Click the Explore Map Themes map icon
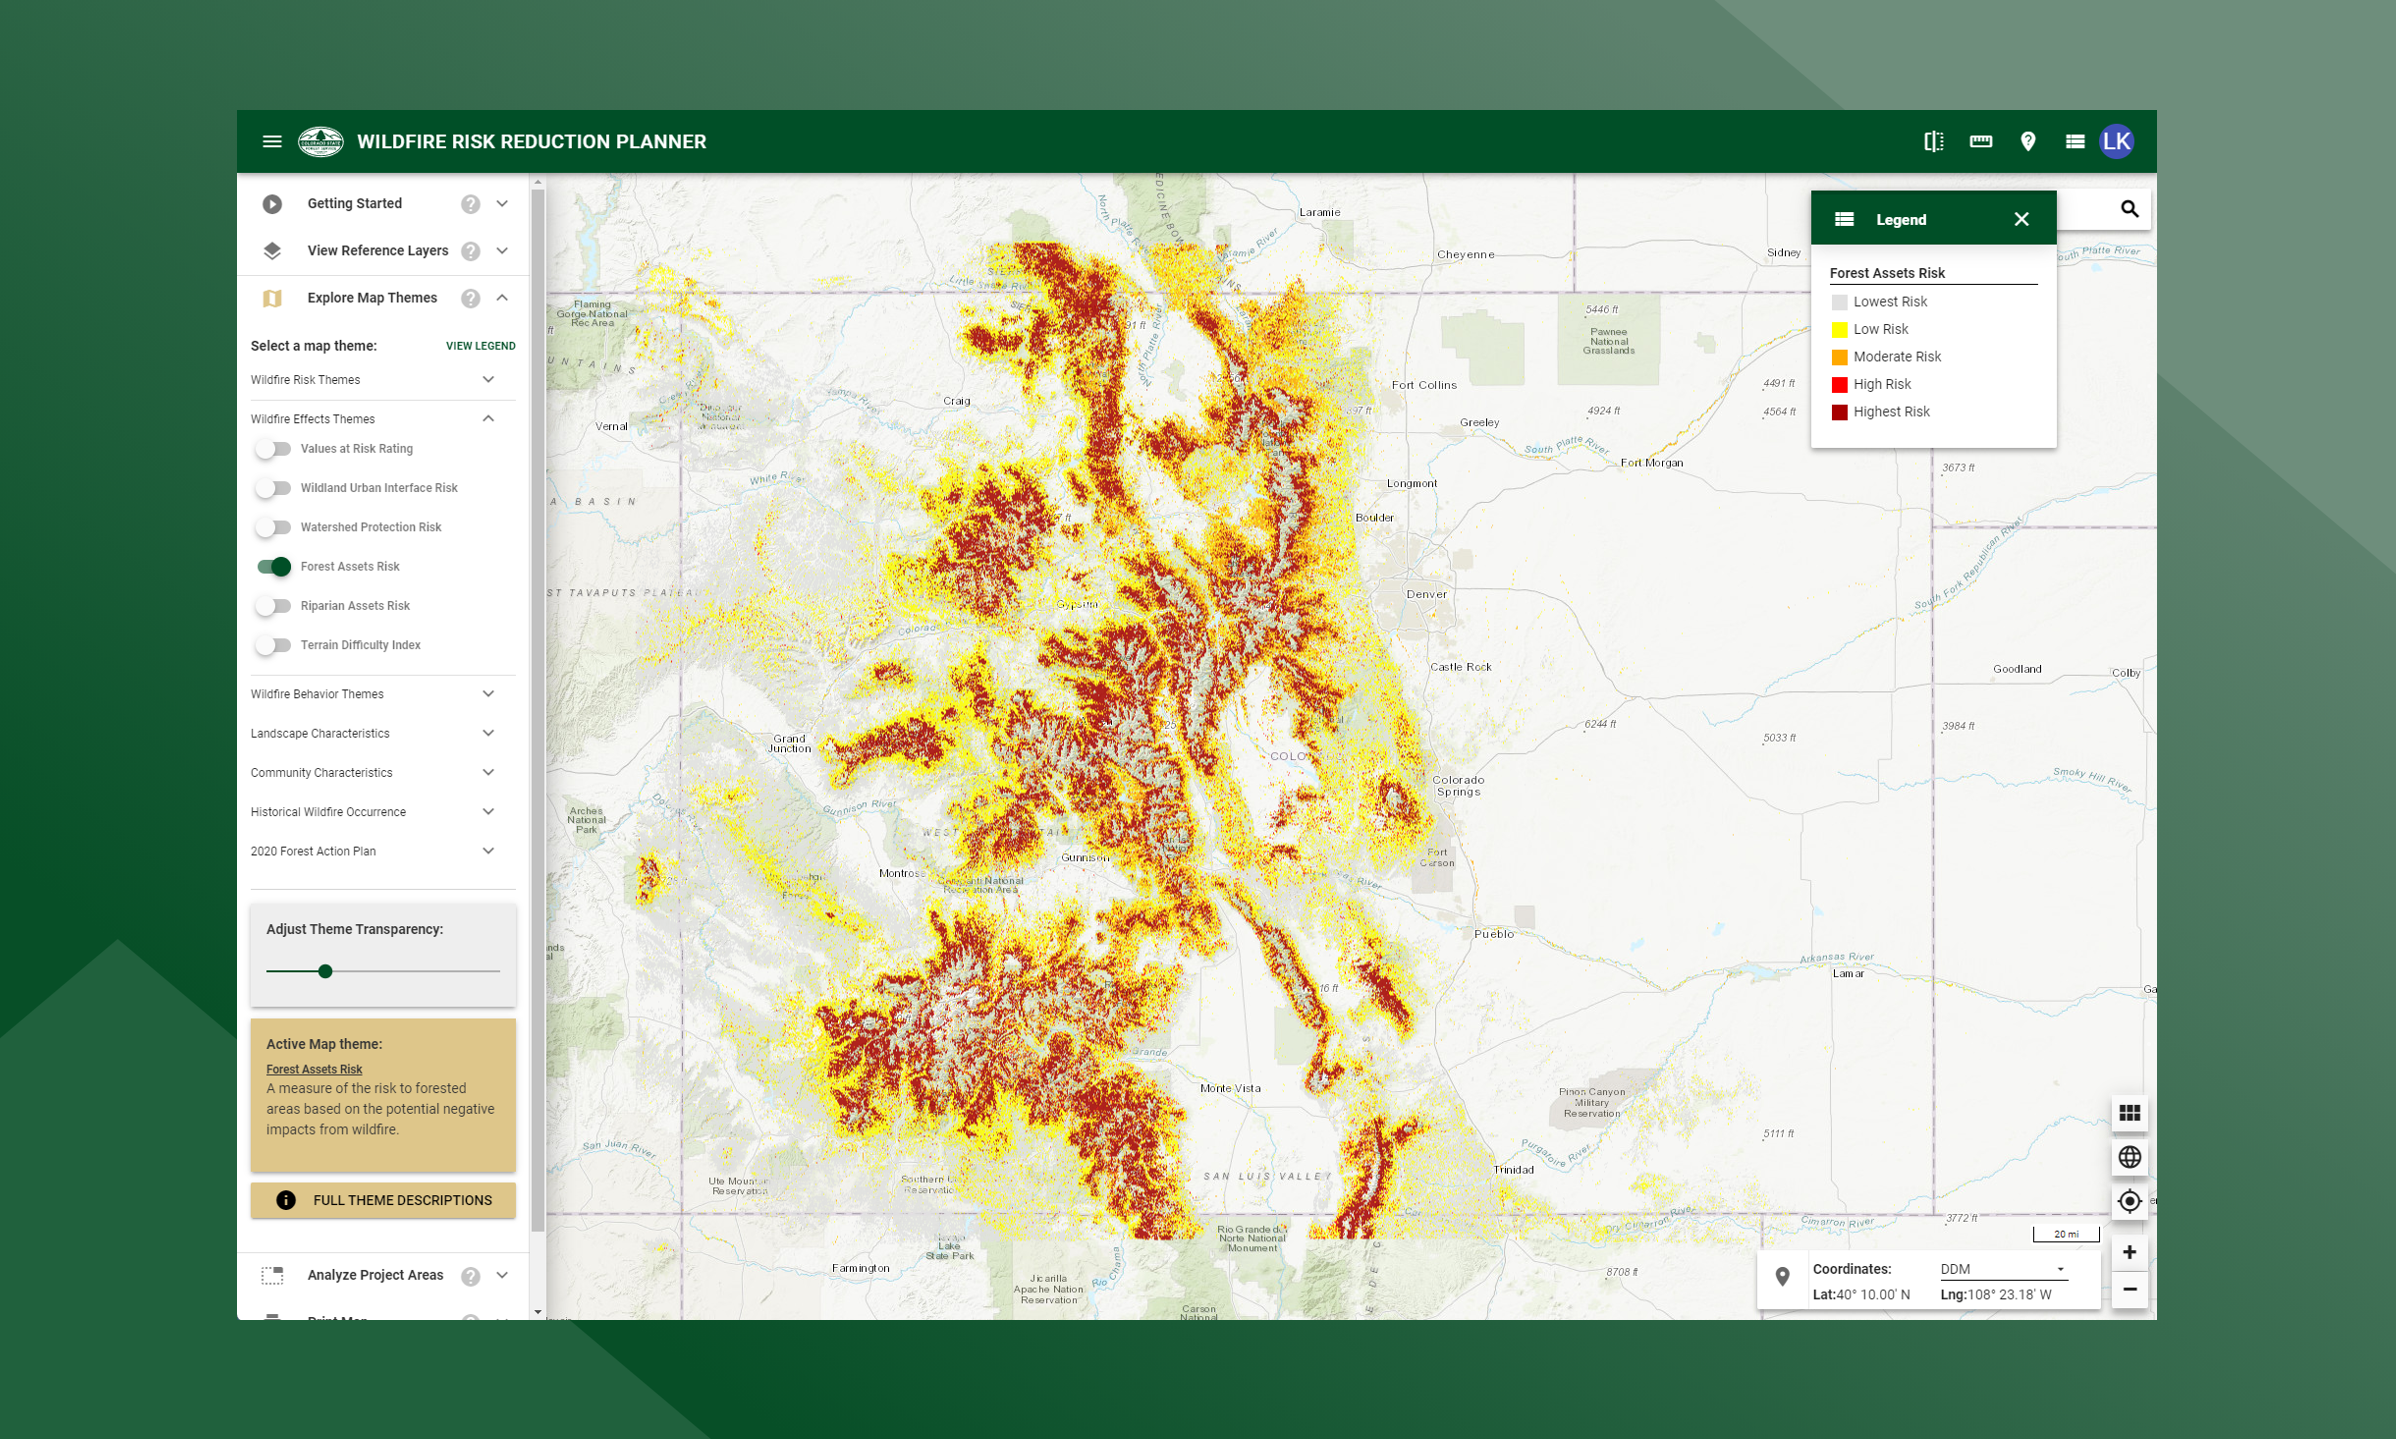This screenshot has height=1439, width=2396. coord(272,298)
